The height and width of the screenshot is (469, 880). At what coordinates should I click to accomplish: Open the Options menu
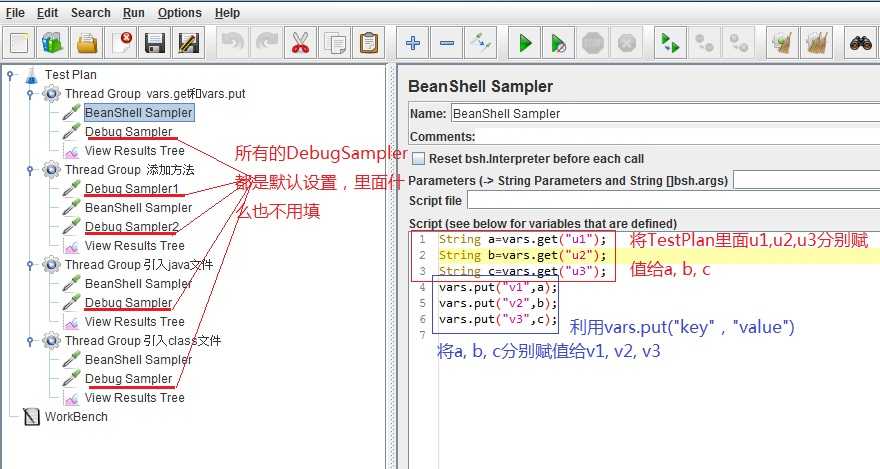click(x=180, y=13)
